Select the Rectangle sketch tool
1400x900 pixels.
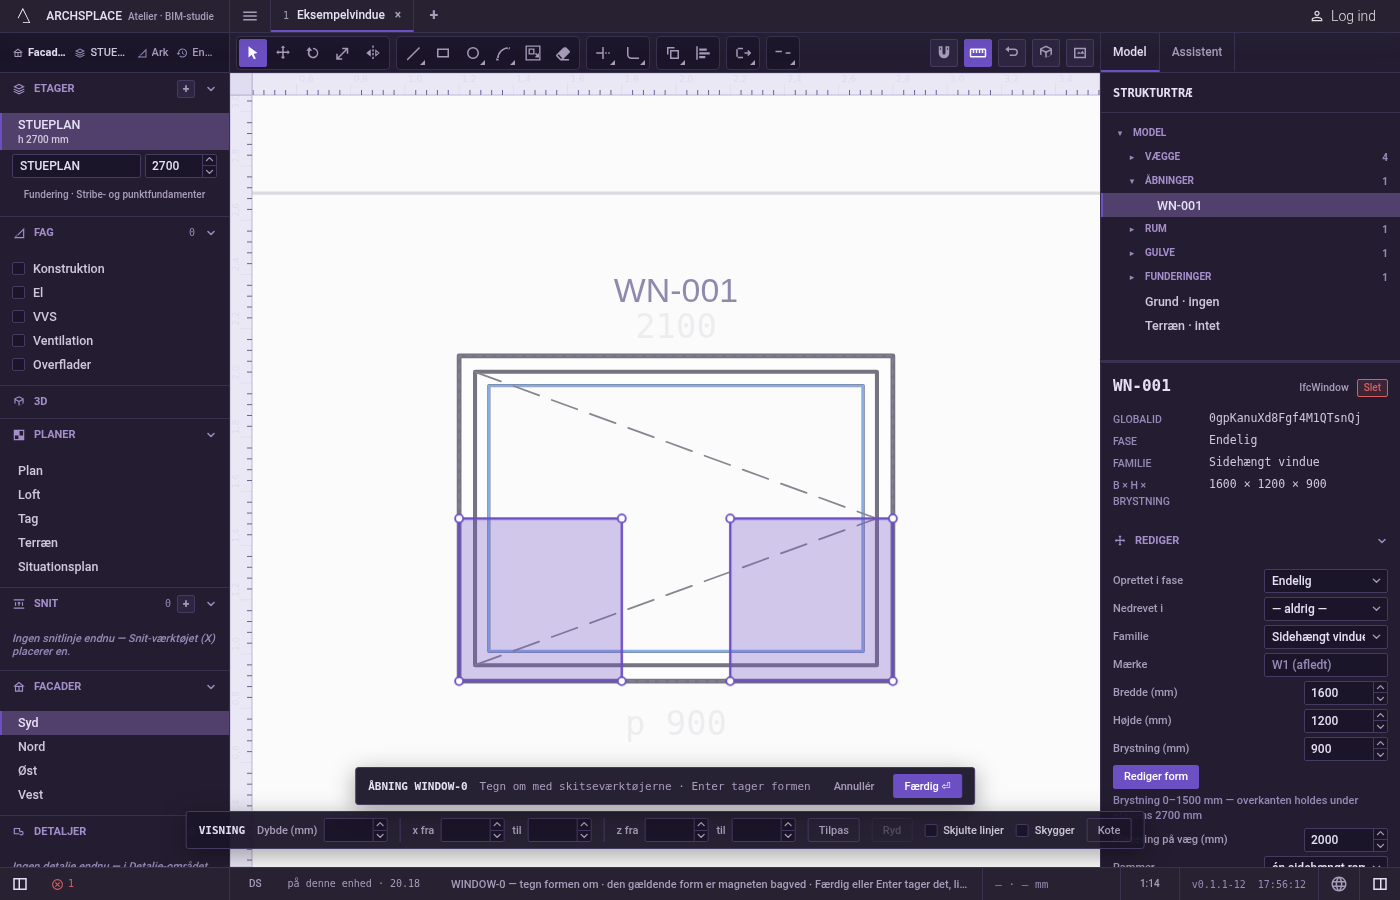443,53
